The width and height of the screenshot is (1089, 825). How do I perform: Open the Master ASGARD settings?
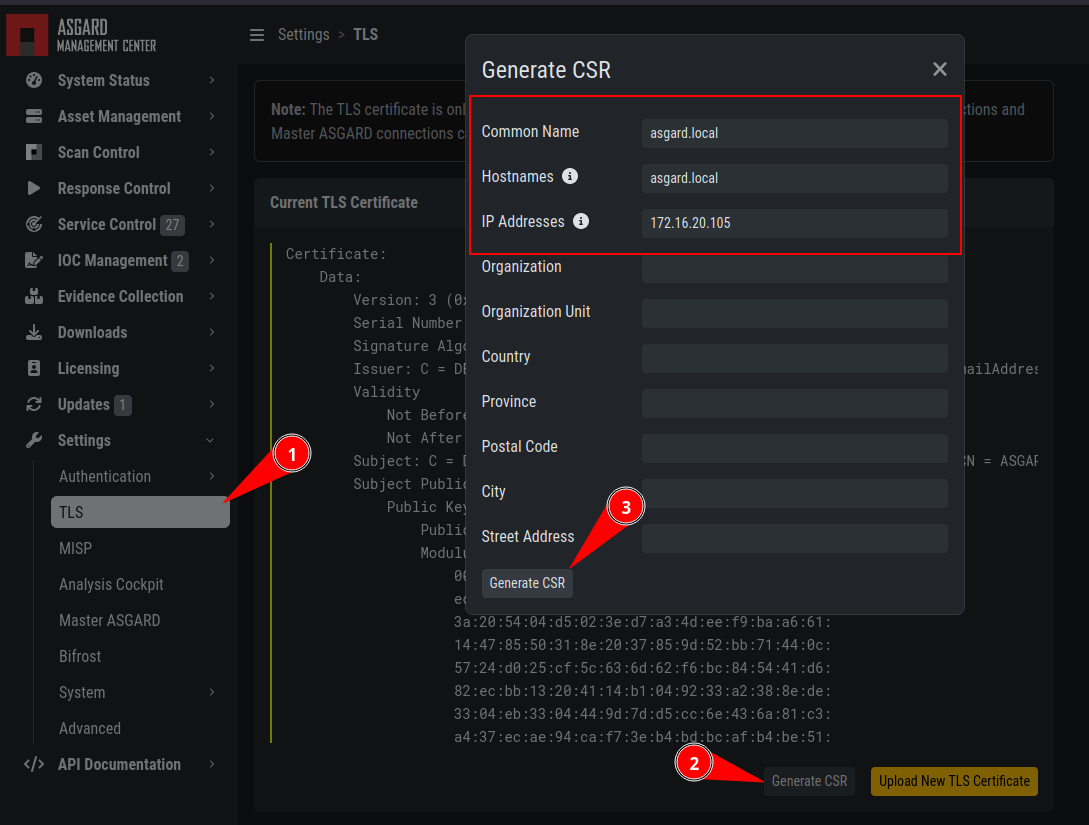(x=110, y=620)
